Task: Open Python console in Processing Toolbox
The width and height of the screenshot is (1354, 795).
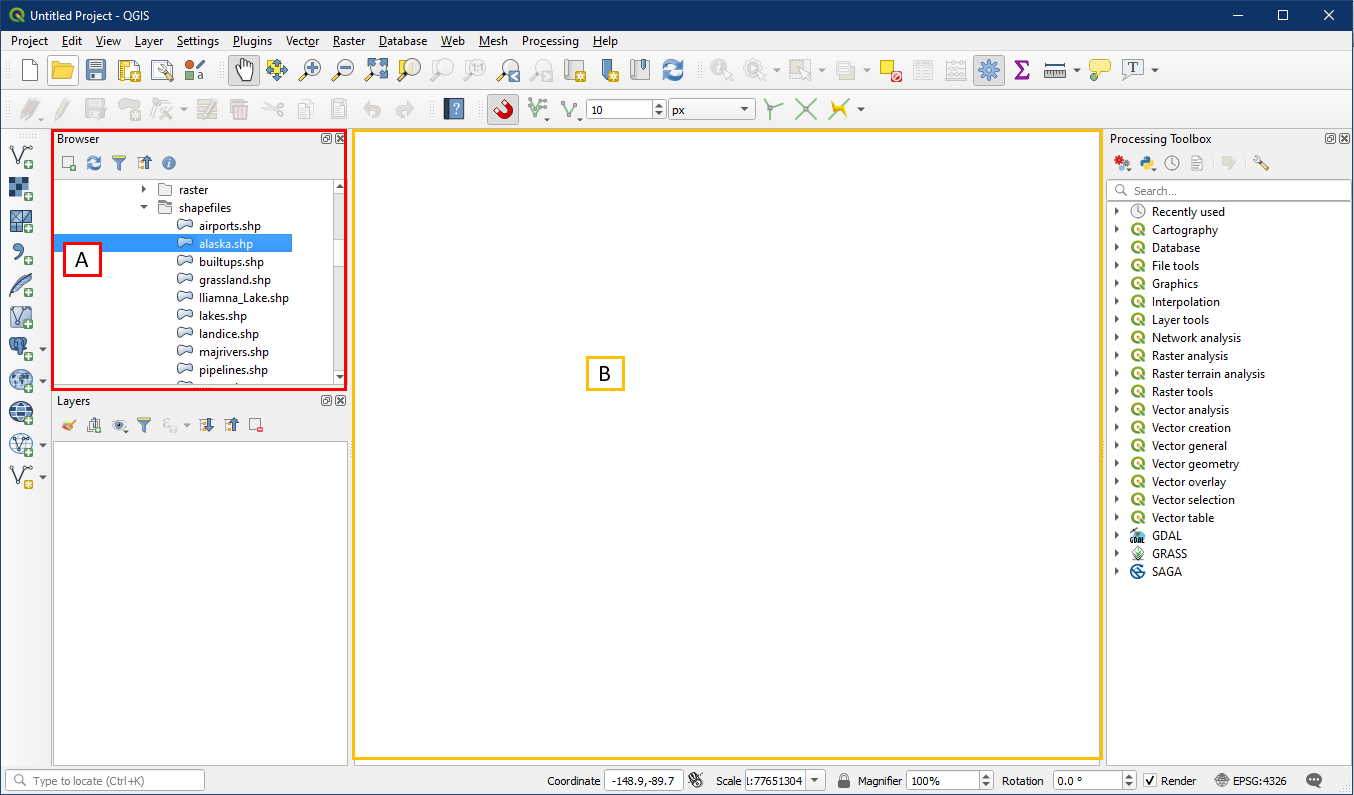Action: [1147, 163]
